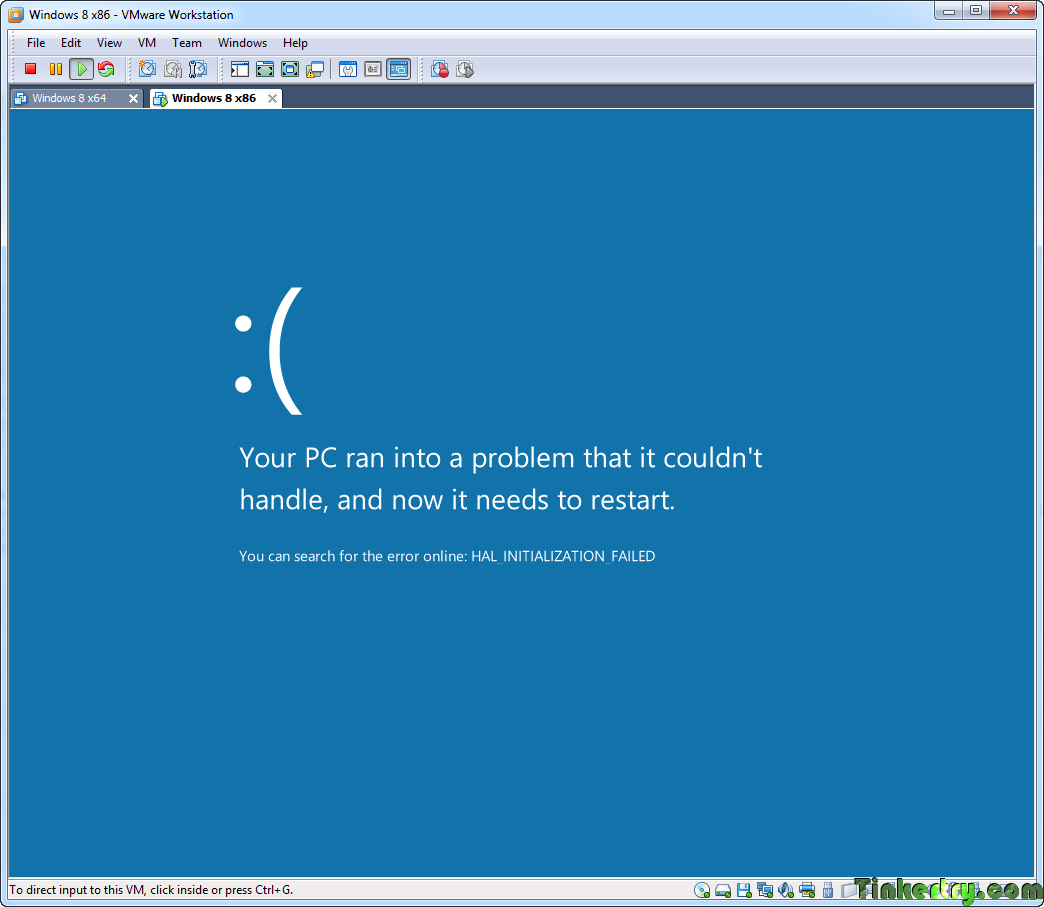Enter full screen mode toolbar icon

290,69
